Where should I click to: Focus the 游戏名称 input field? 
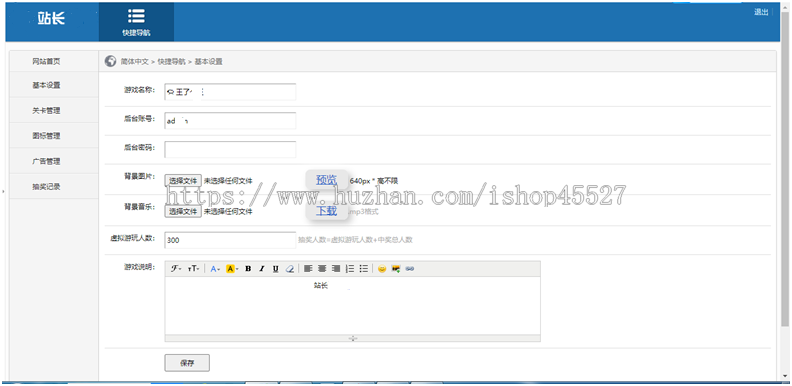[x=230, y=92]
